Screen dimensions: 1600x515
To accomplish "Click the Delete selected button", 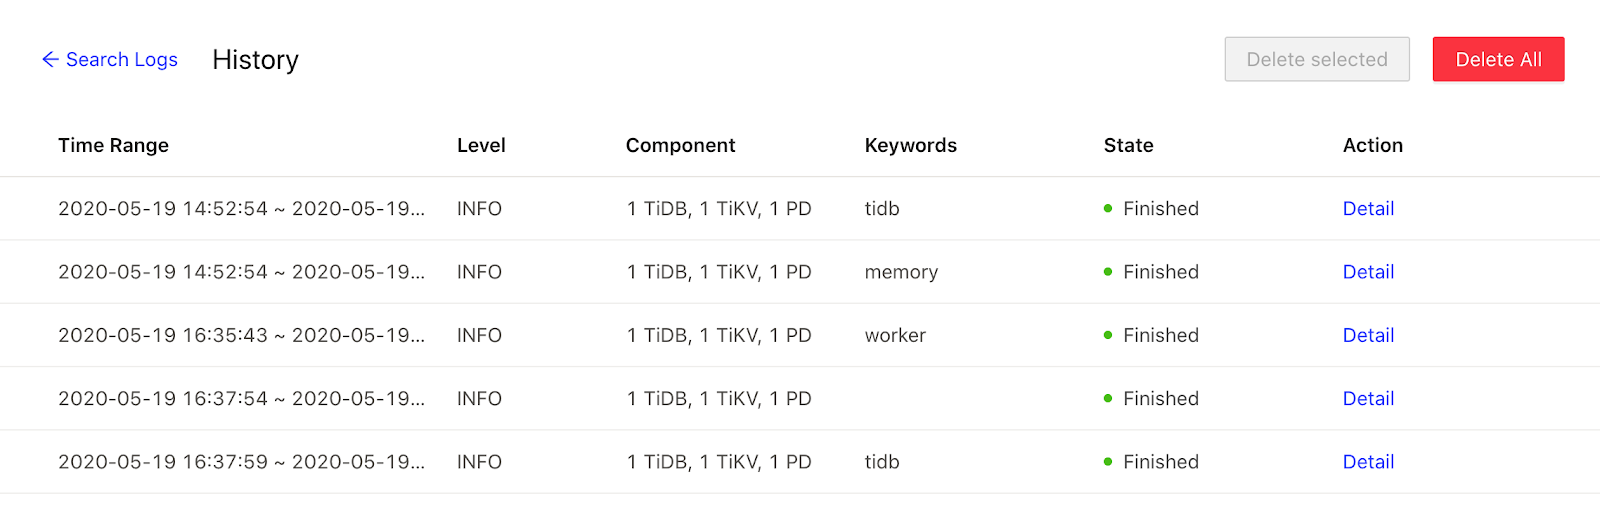I will [1316, 60].
